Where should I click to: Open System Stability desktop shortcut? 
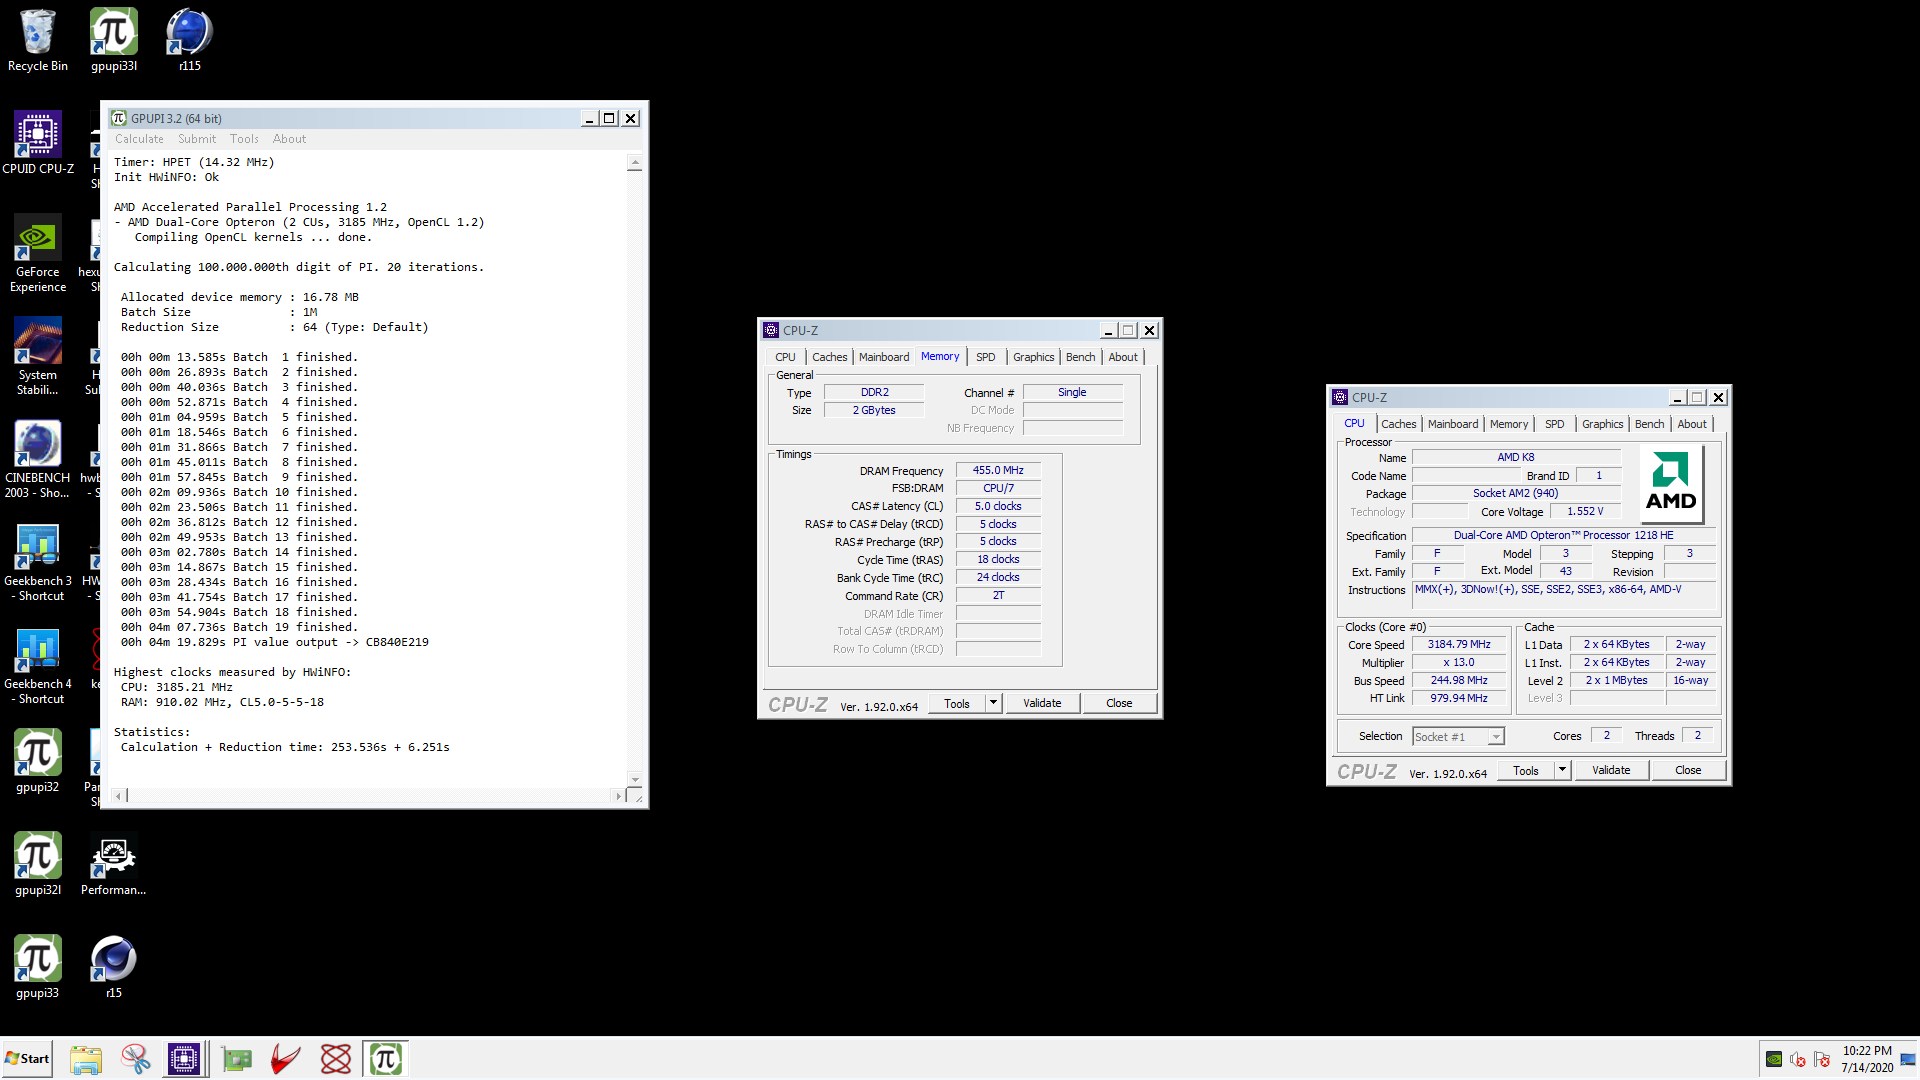(38, 356)
